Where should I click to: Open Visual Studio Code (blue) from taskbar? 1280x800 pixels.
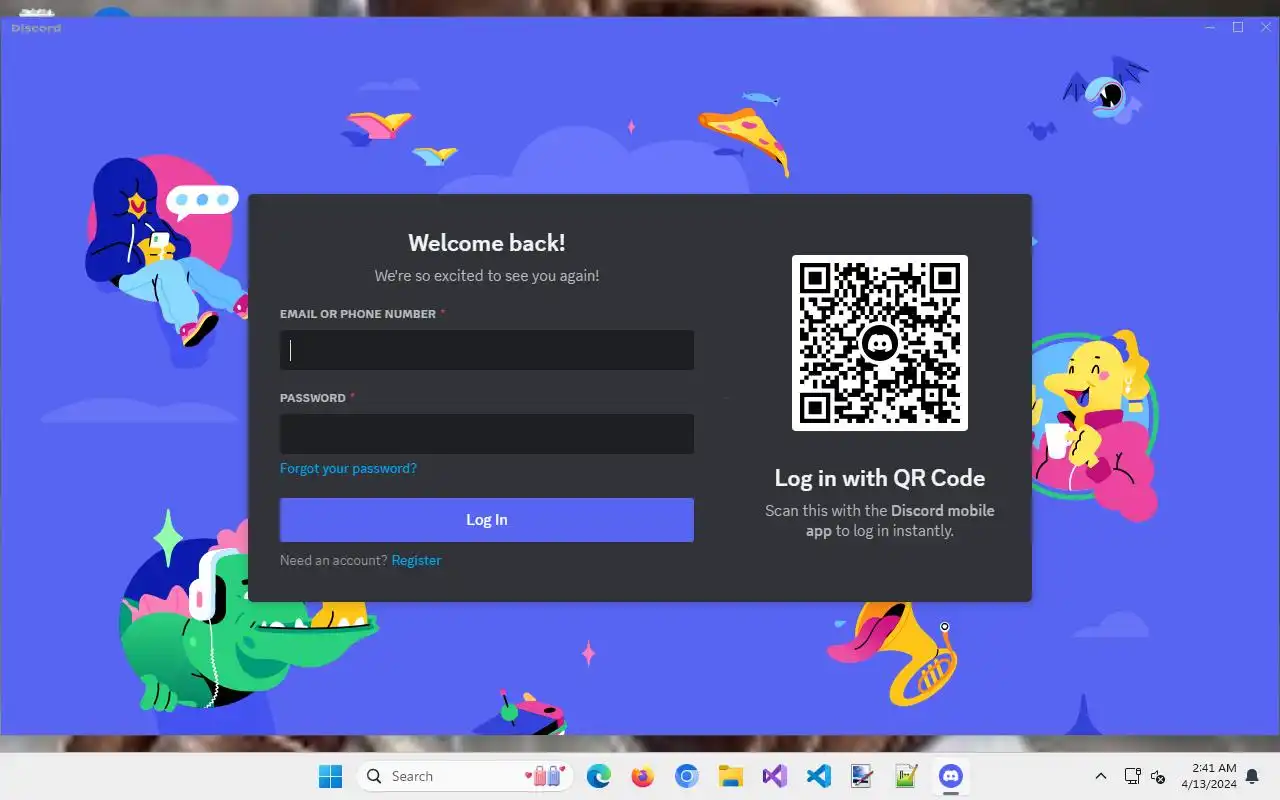coord(818,776)
